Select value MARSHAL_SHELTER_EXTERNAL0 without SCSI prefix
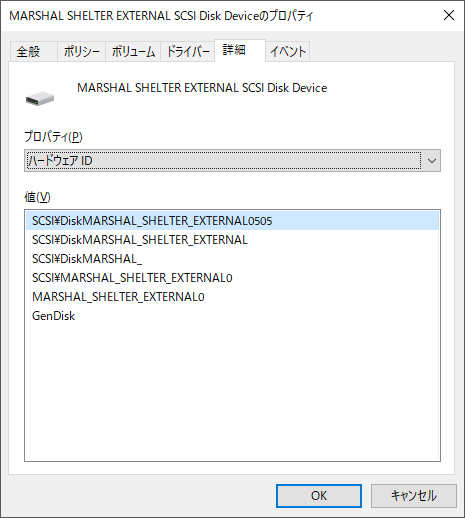This screenshot has width=465, height=518. (232, 297)
